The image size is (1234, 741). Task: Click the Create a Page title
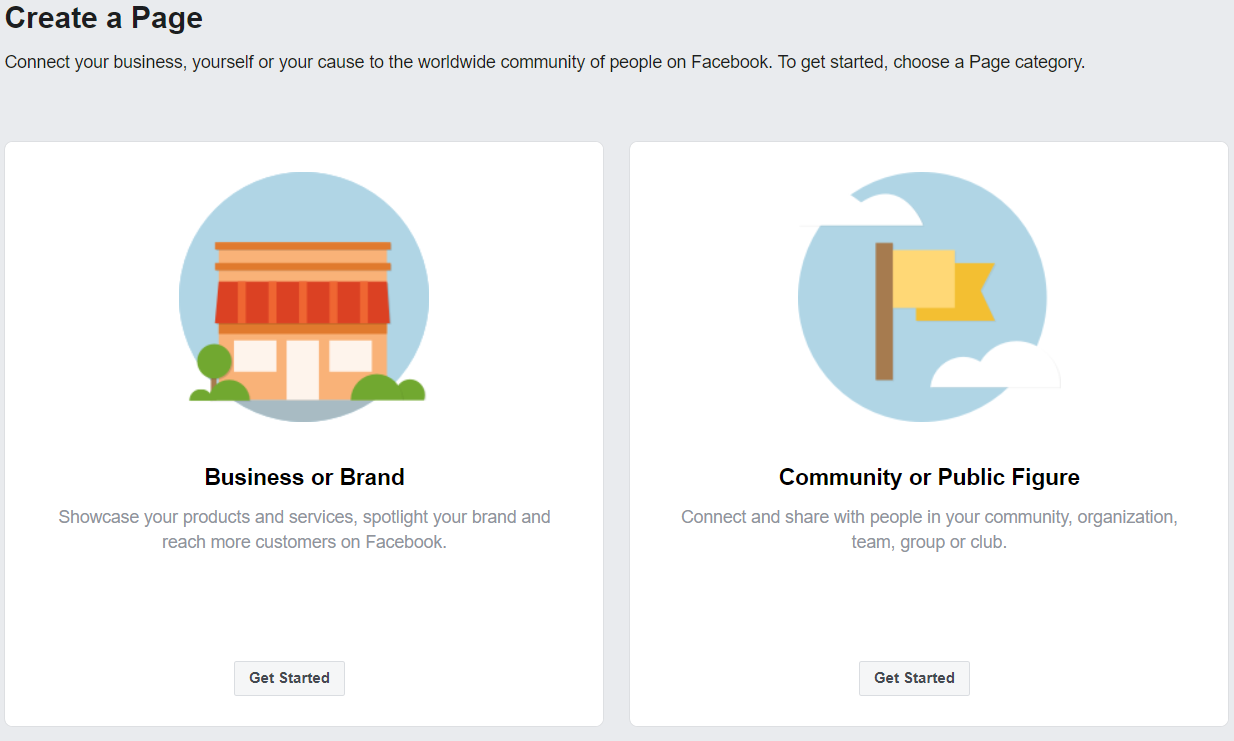click(104, 17)
